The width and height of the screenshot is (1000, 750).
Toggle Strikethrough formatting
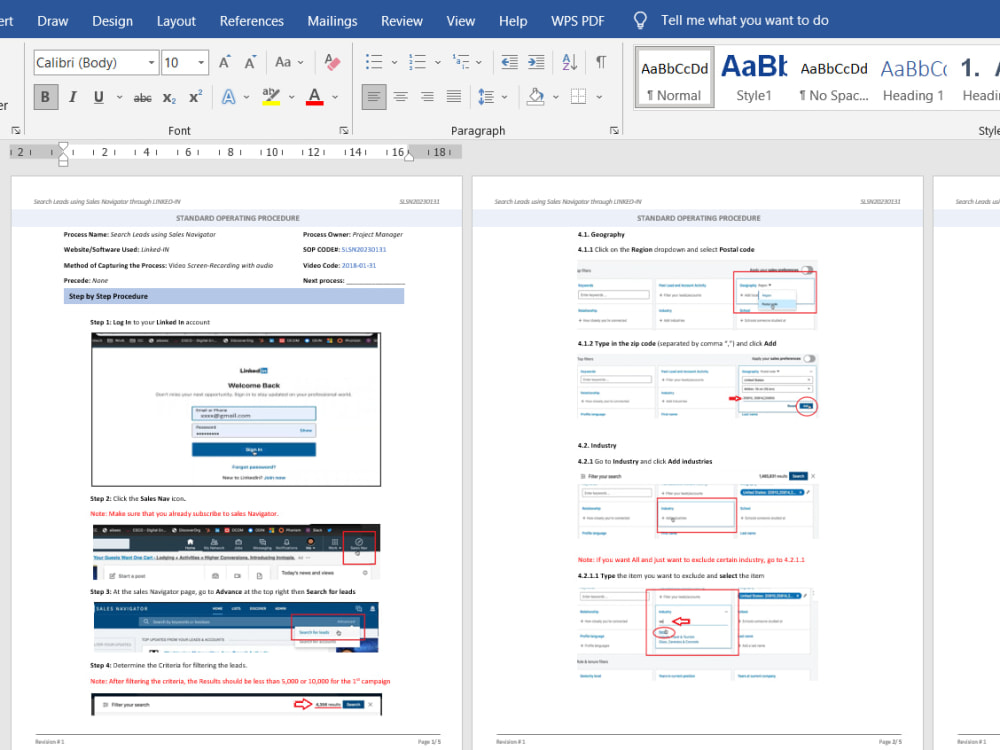pos(142,97)
